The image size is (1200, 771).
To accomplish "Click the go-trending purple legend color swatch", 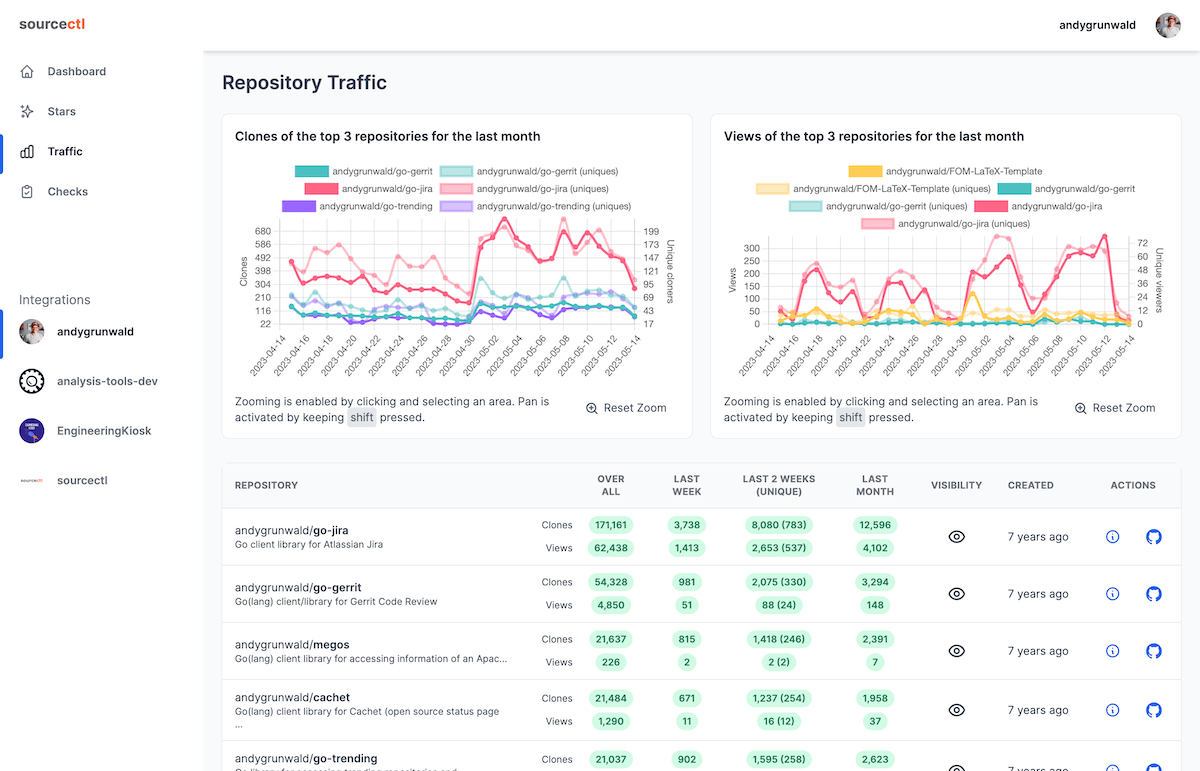I will click(x=300, y=206).
